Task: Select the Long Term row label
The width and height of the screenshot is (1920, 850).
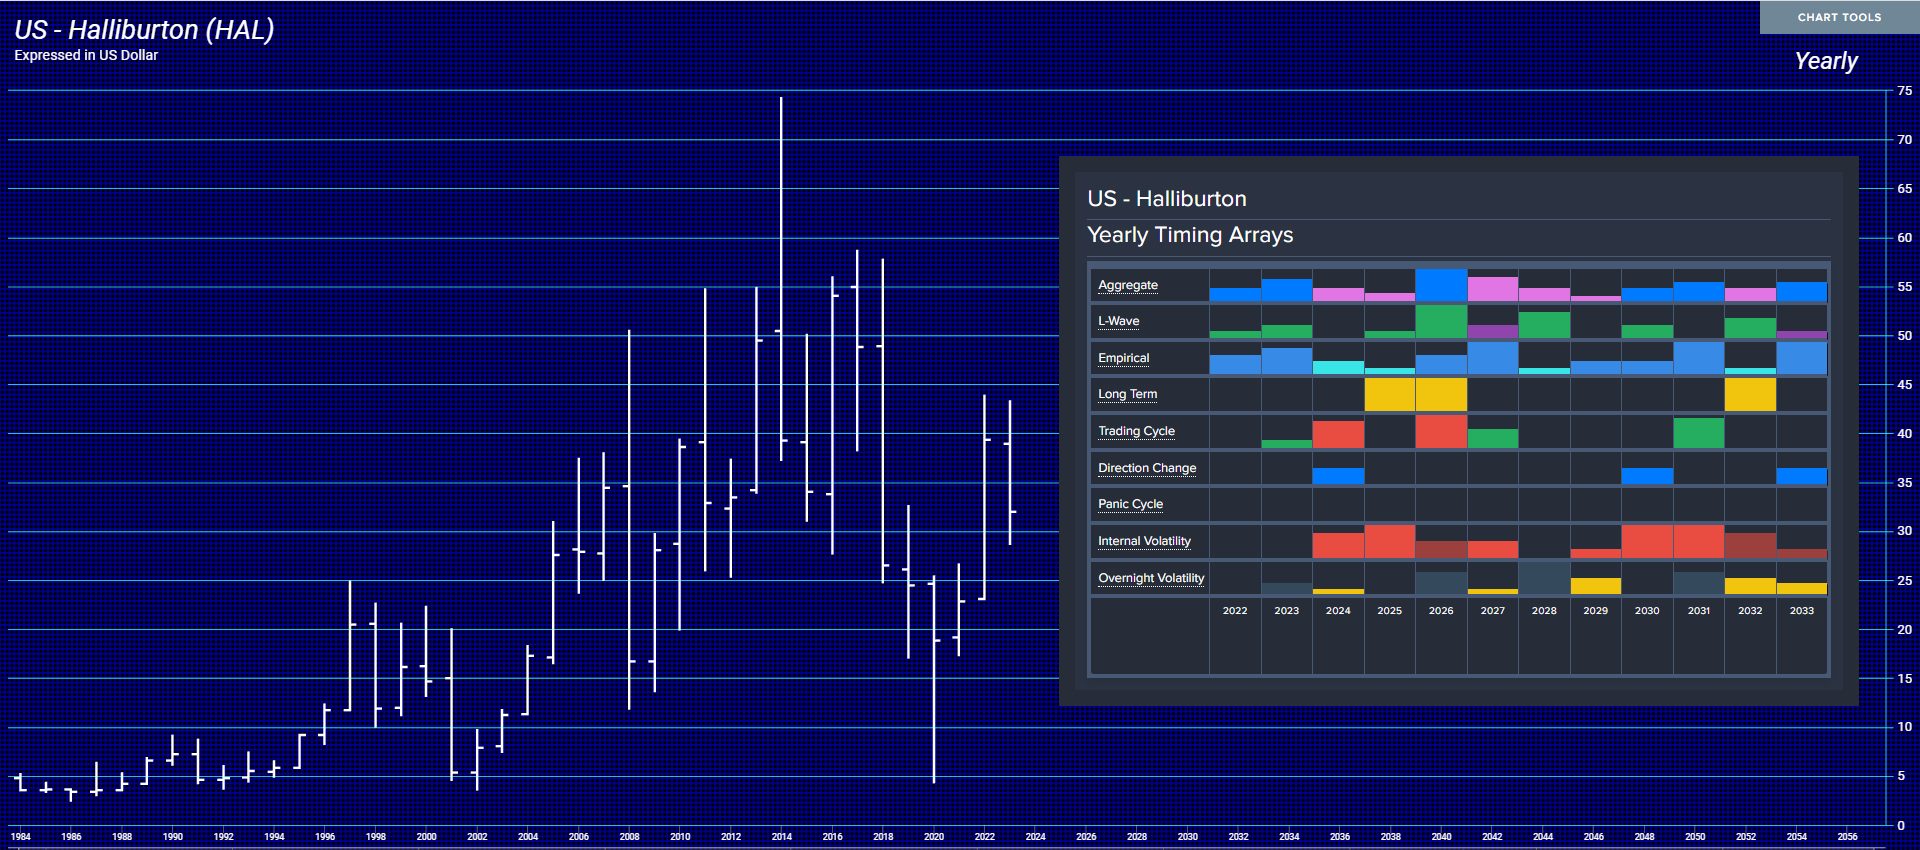Action: point(1128,394)
